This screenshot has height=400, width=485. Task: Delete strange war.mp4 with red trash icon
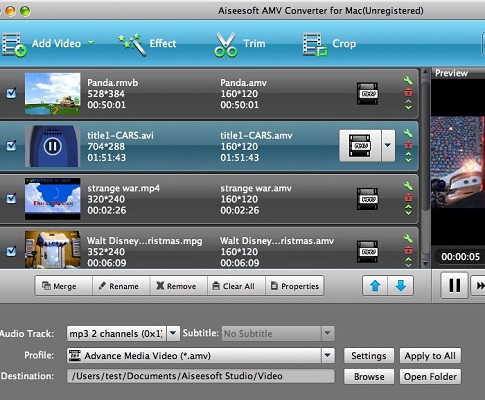pos(408,197)
